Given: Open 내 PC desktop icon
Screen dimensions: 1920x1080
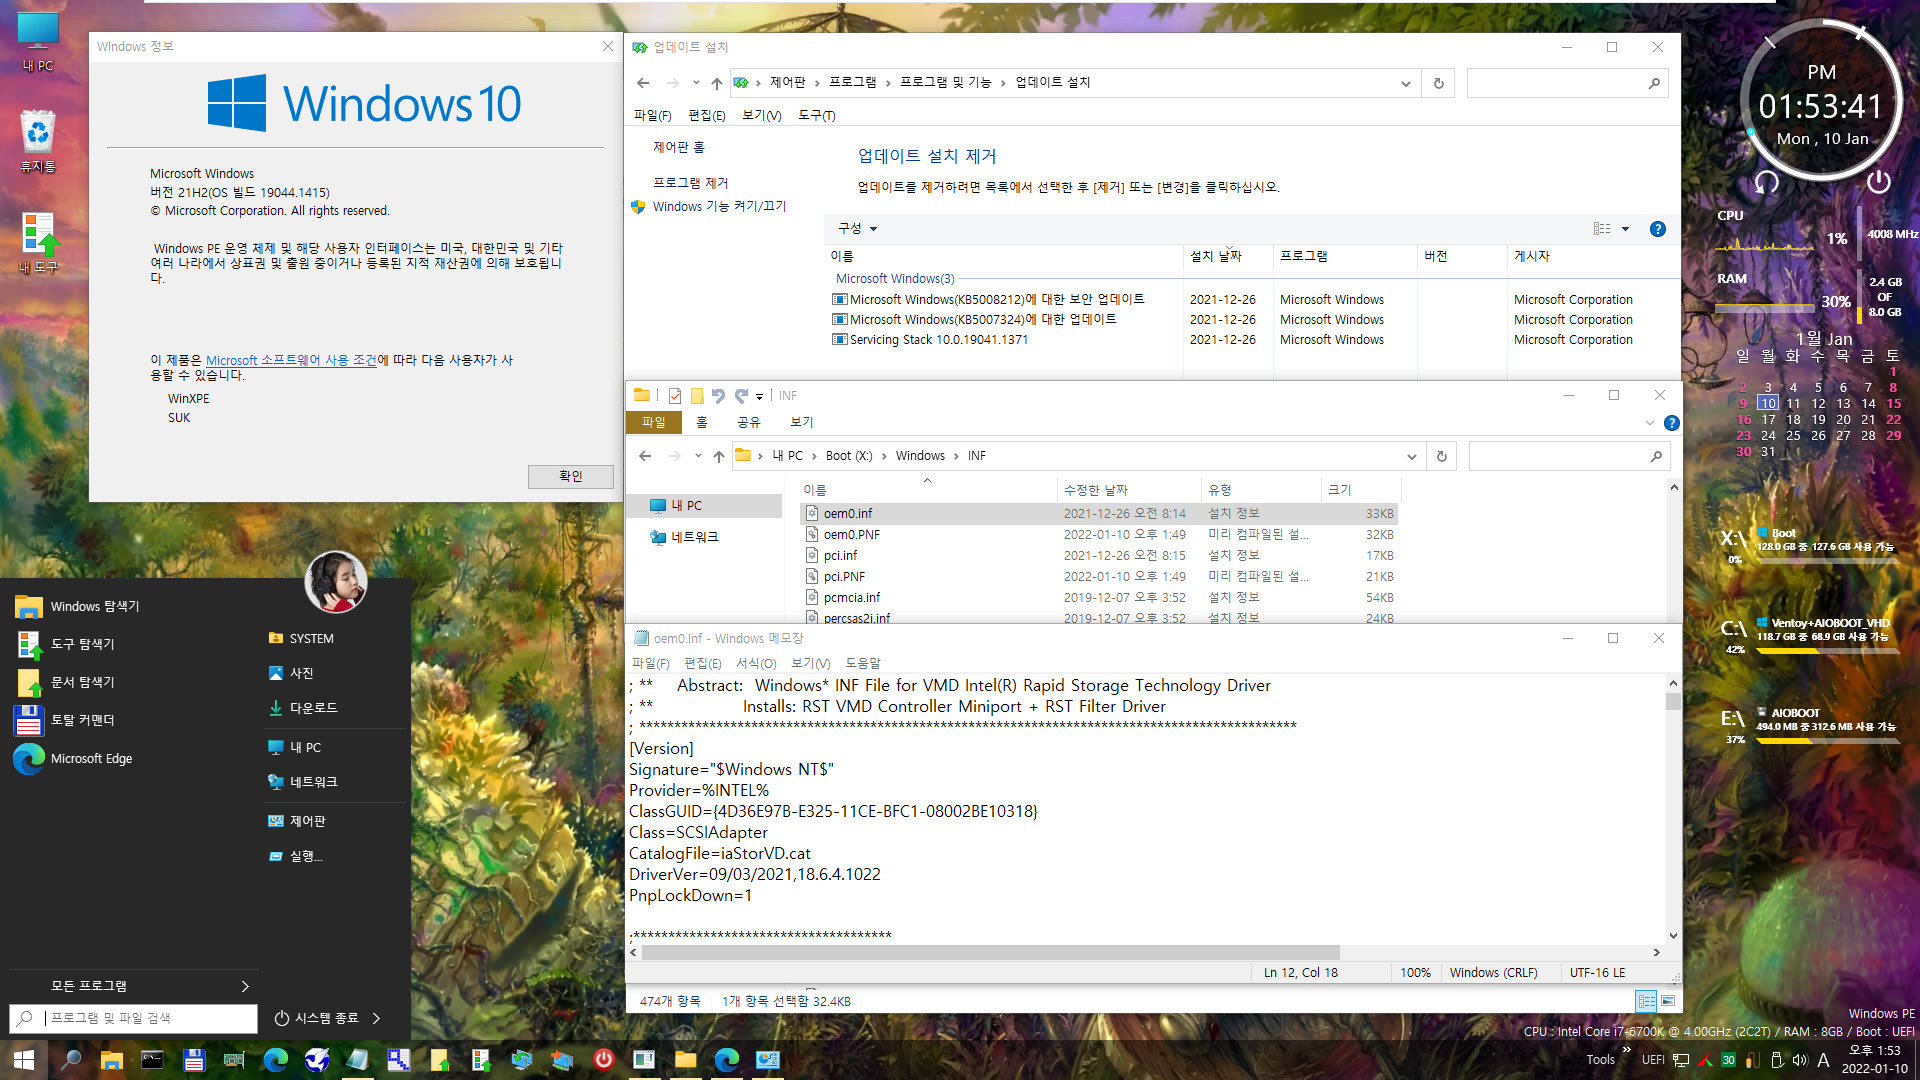Looking at the screenshot, I should [38, 42].
